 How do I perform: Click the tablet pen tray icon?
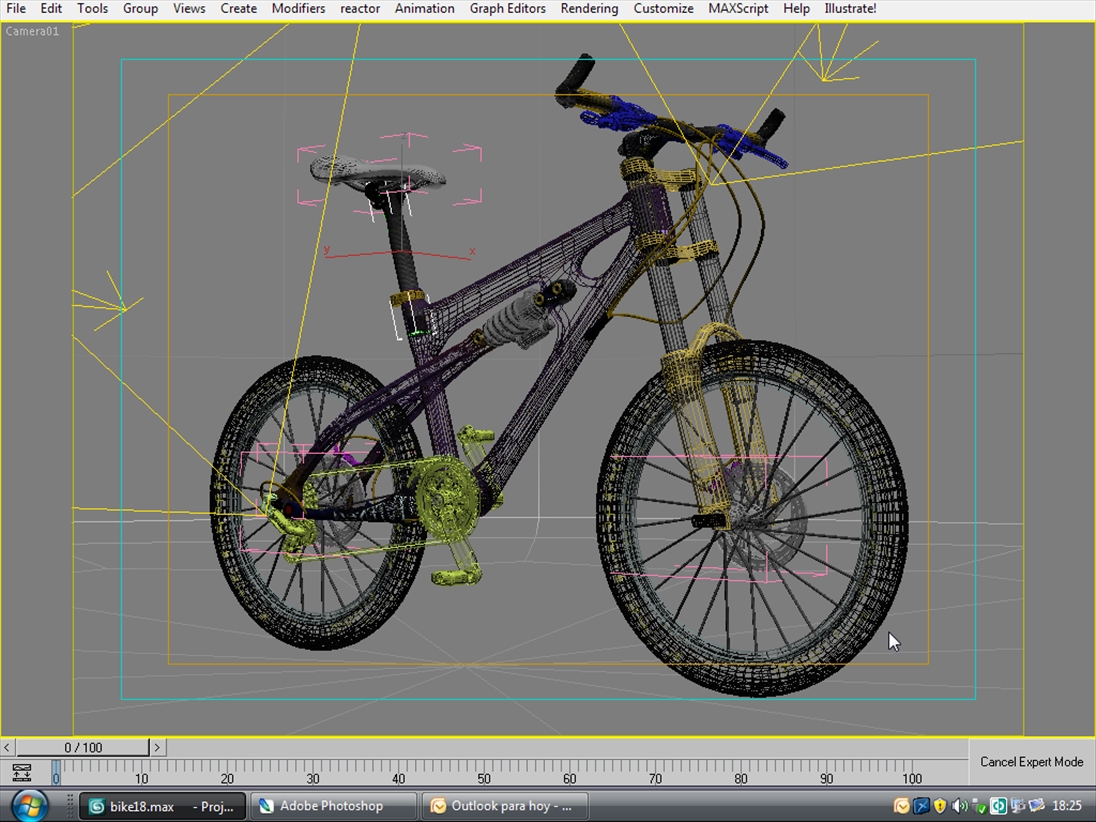[1036, 806]
